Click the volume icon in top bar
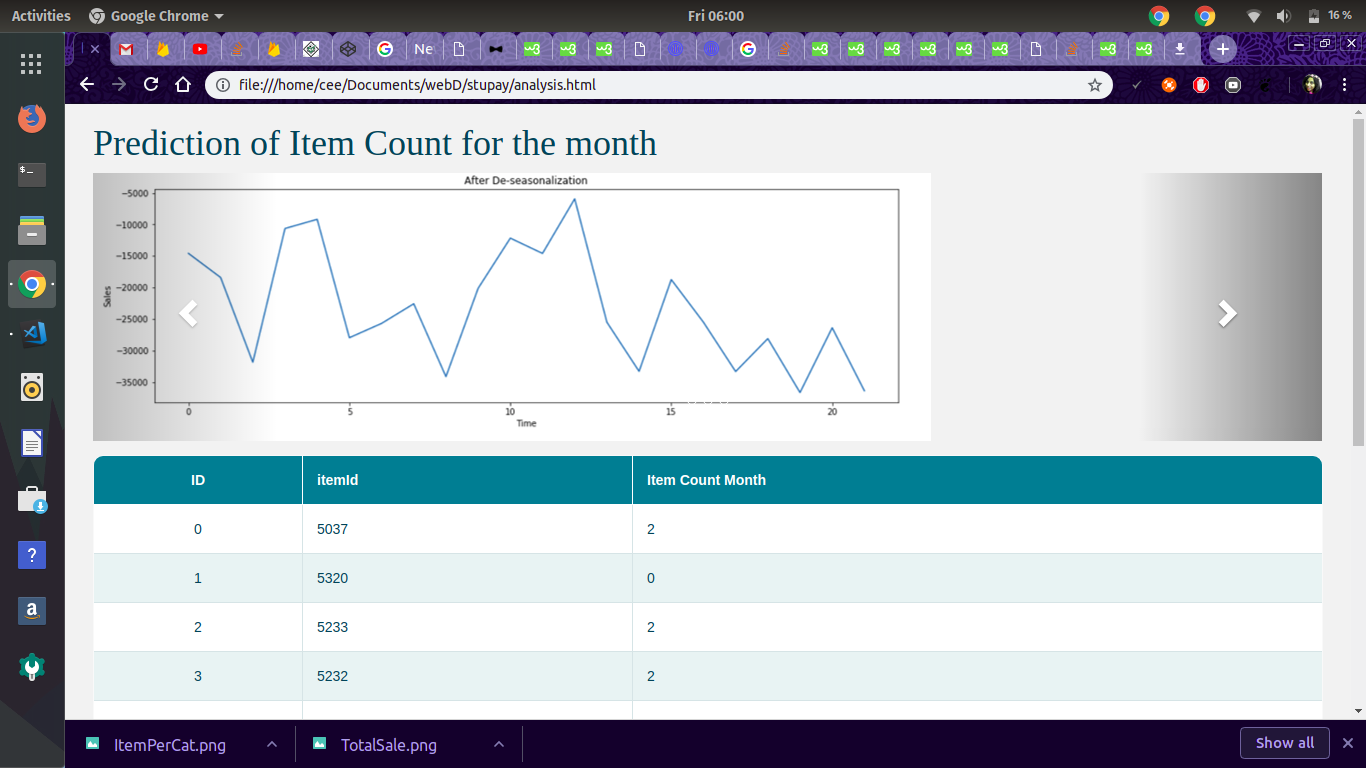 (1284, 16)
